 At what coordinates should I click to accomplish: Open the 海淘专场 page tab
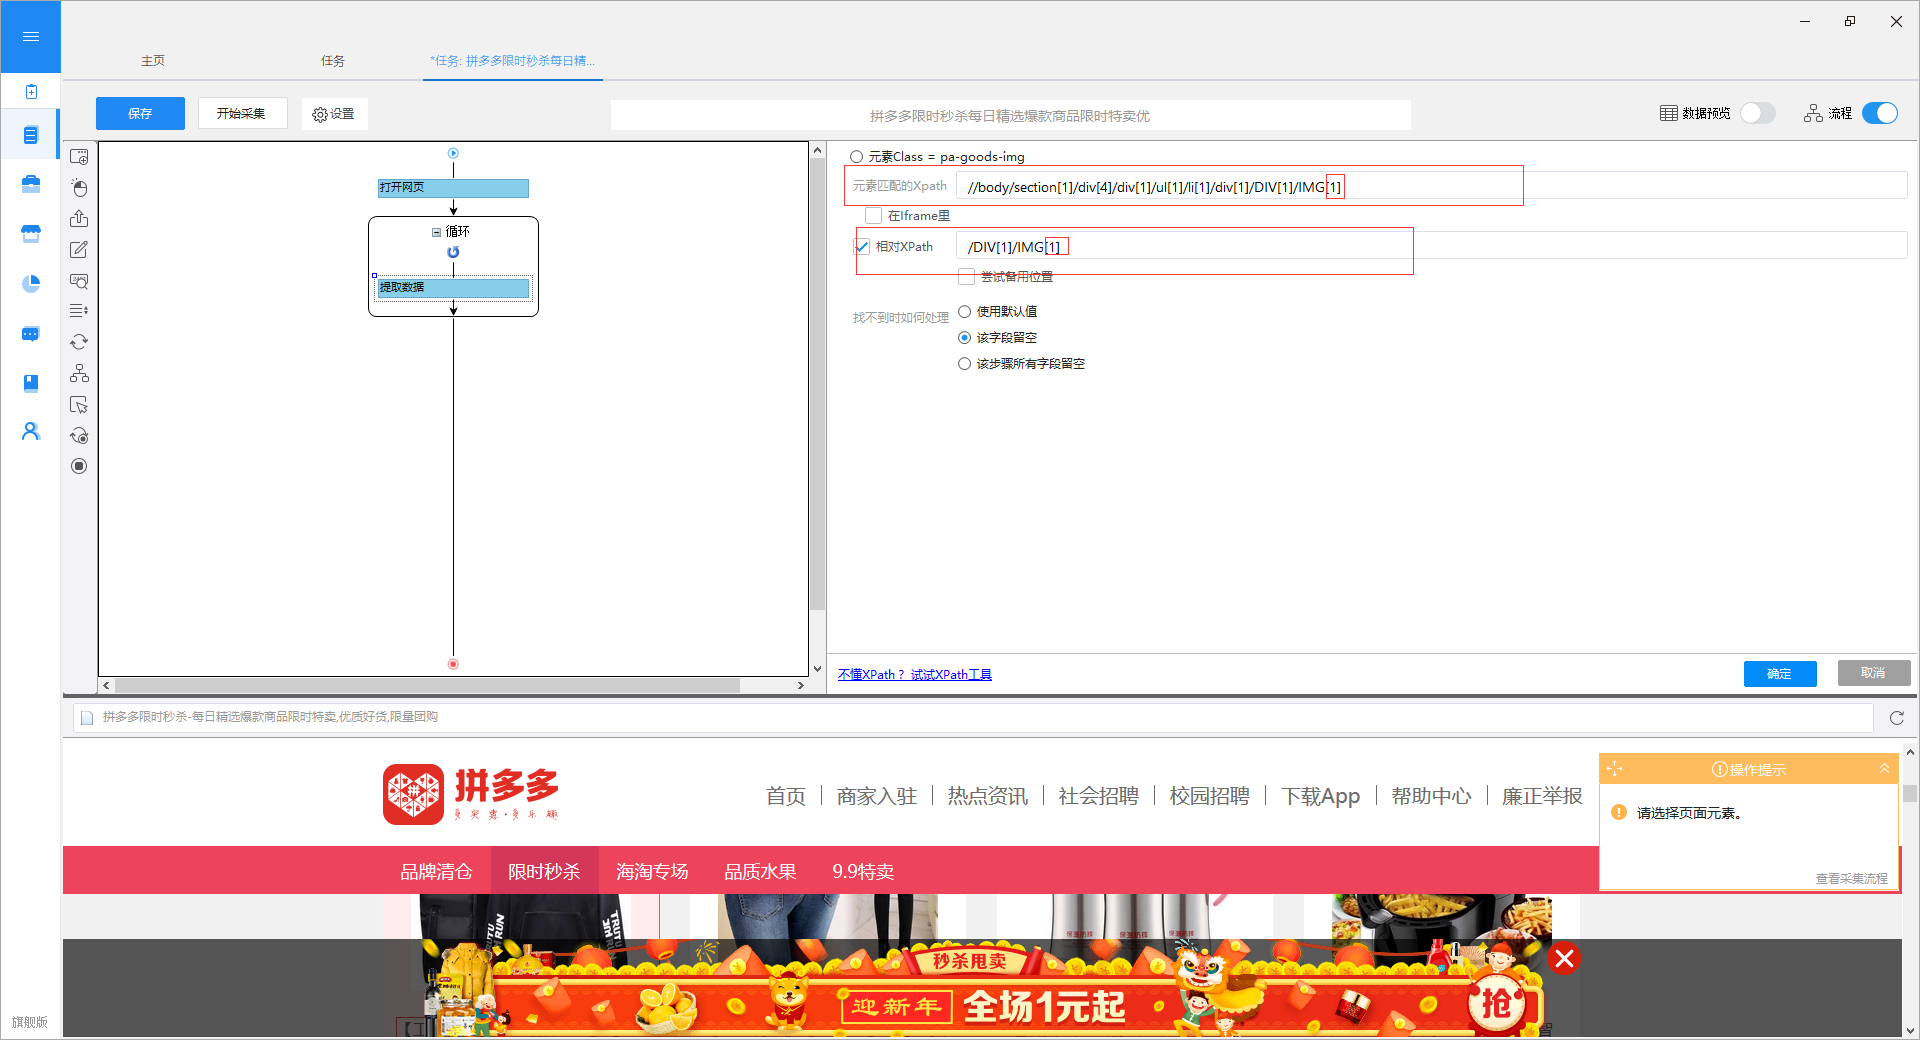pos(652,871)
